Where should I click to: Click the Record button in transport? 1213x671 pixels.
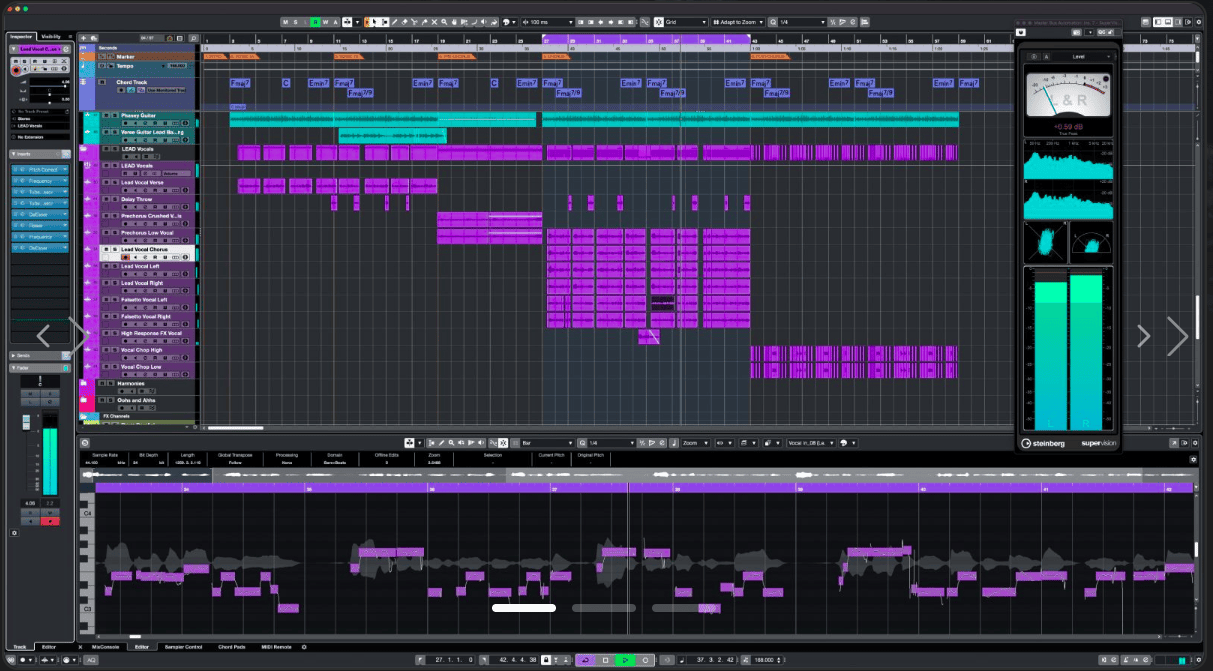(x=645, y=660)
